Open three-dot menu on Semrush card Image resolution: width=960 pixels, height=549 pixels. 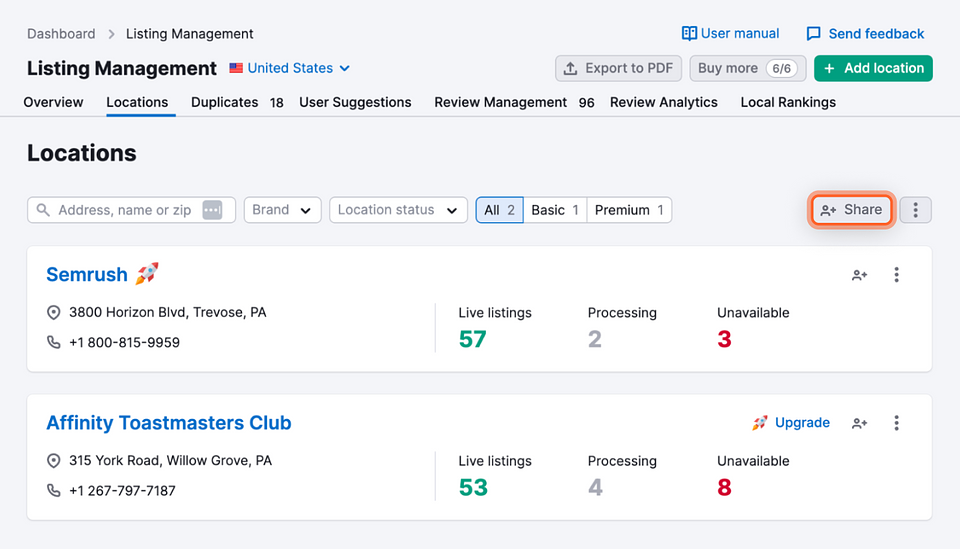point(896,275)
